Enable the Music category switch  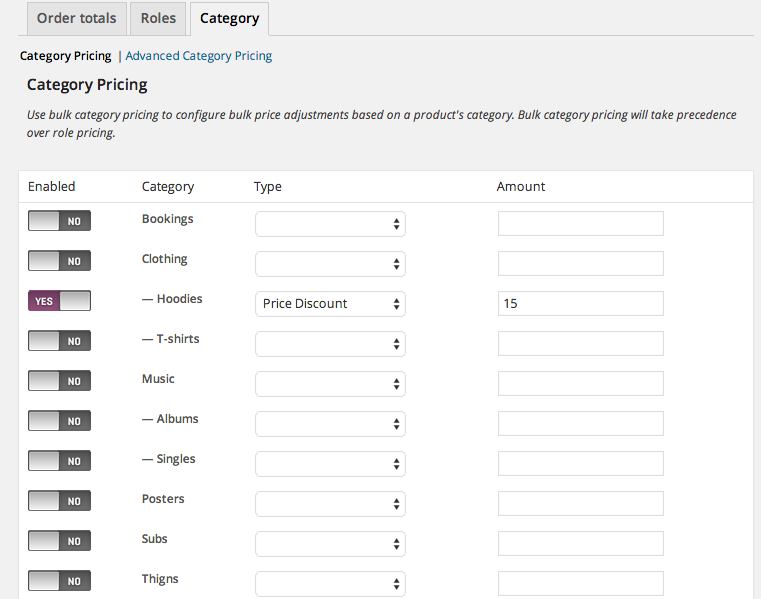tap(59, 381)
